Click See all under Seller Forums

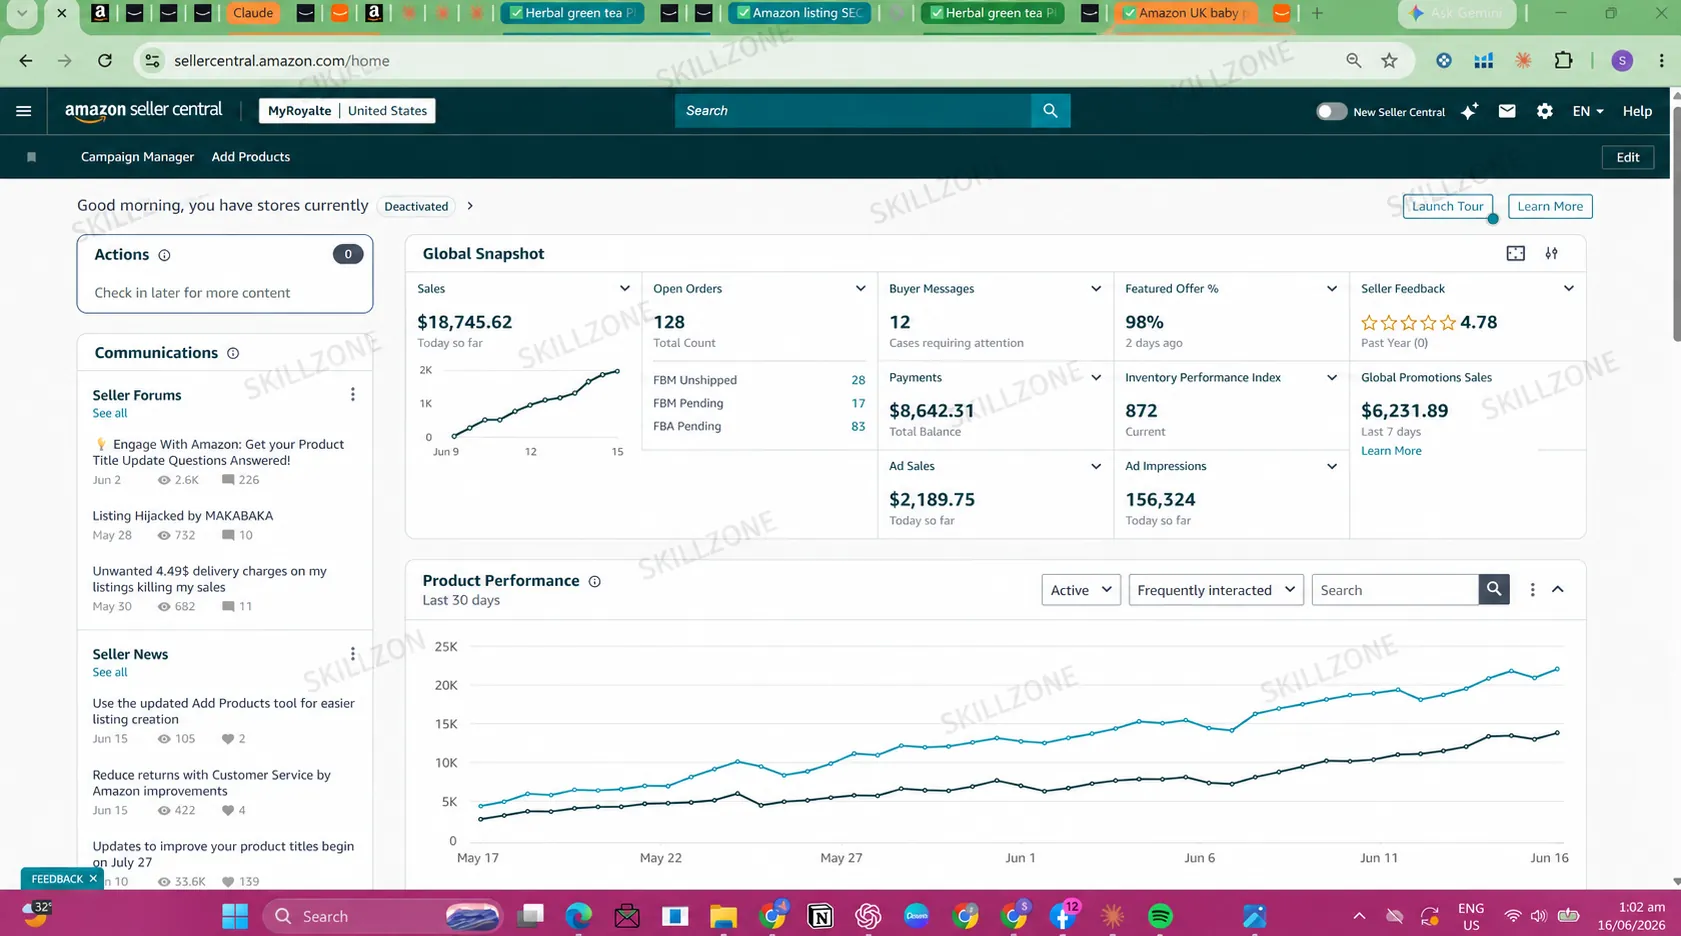coord(110,413)
